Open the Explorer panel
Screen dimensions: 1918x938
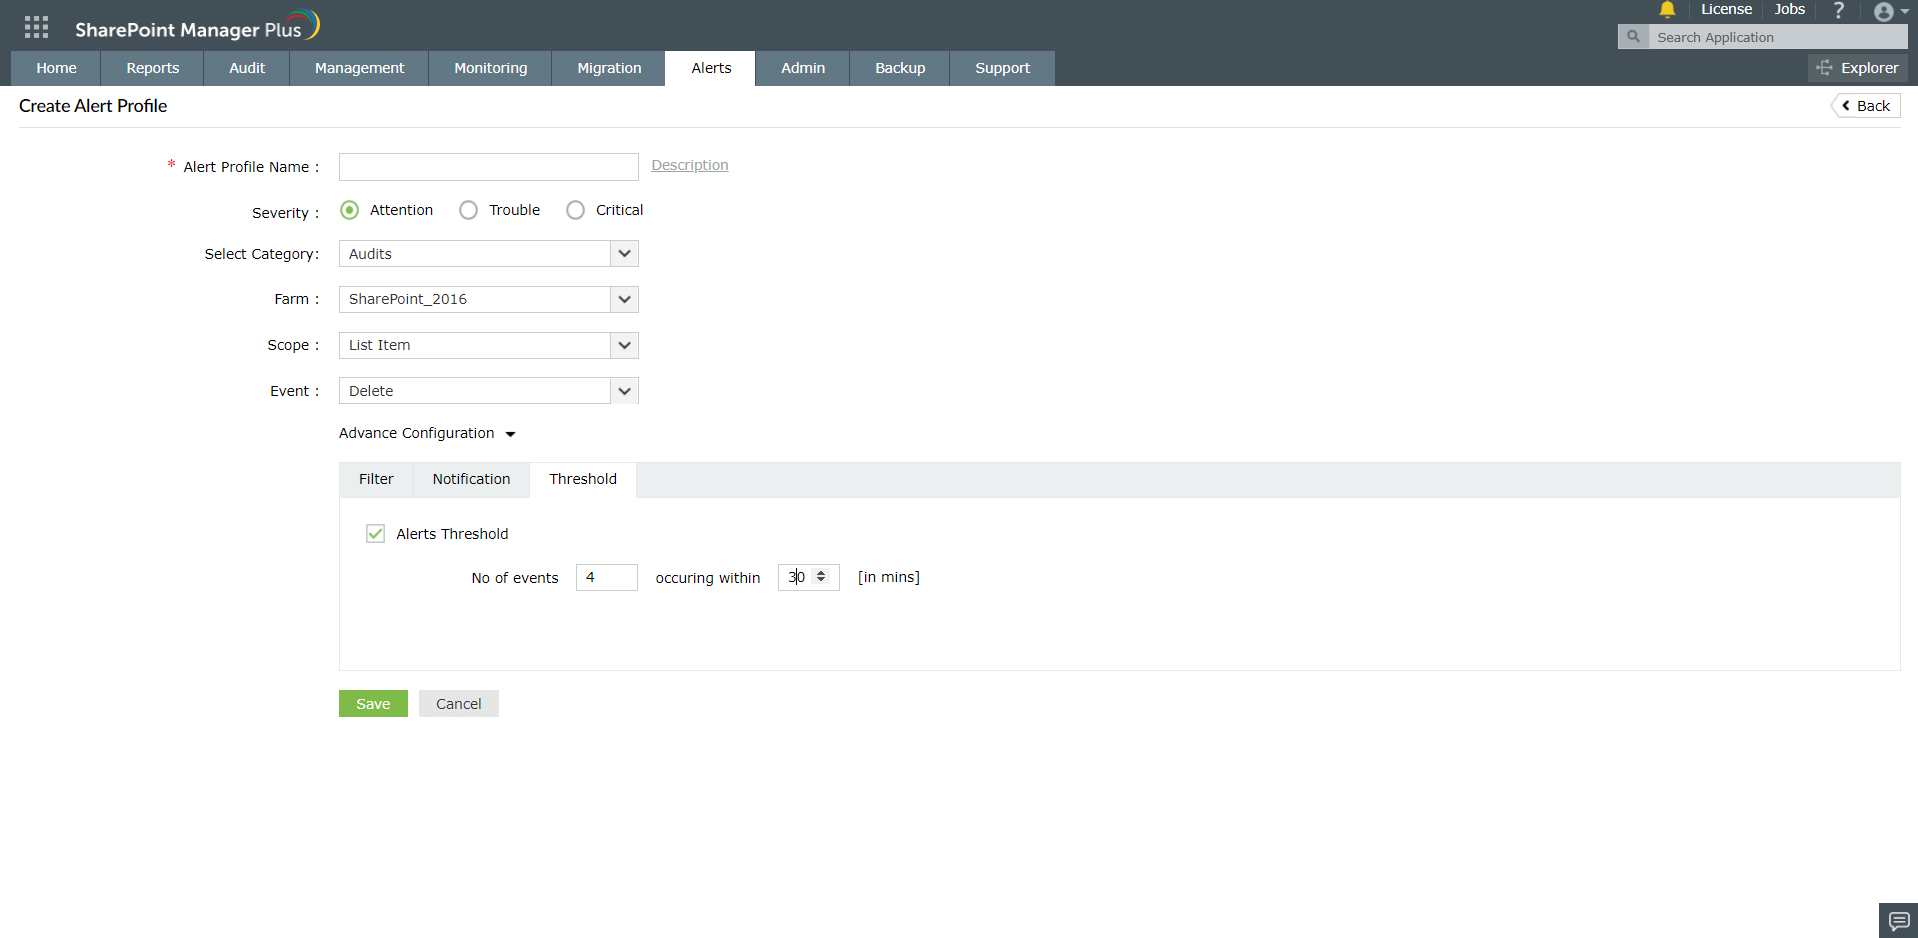[1857, 67]
